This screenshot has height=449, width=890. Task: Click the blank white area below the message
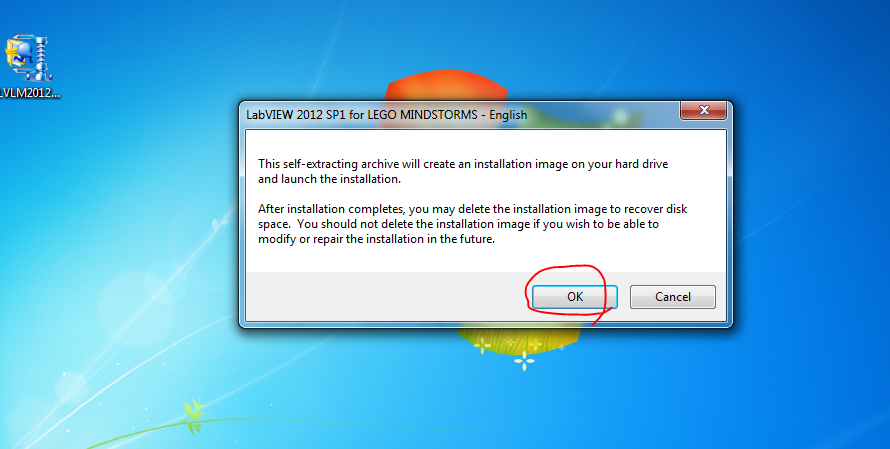[485, 259]
